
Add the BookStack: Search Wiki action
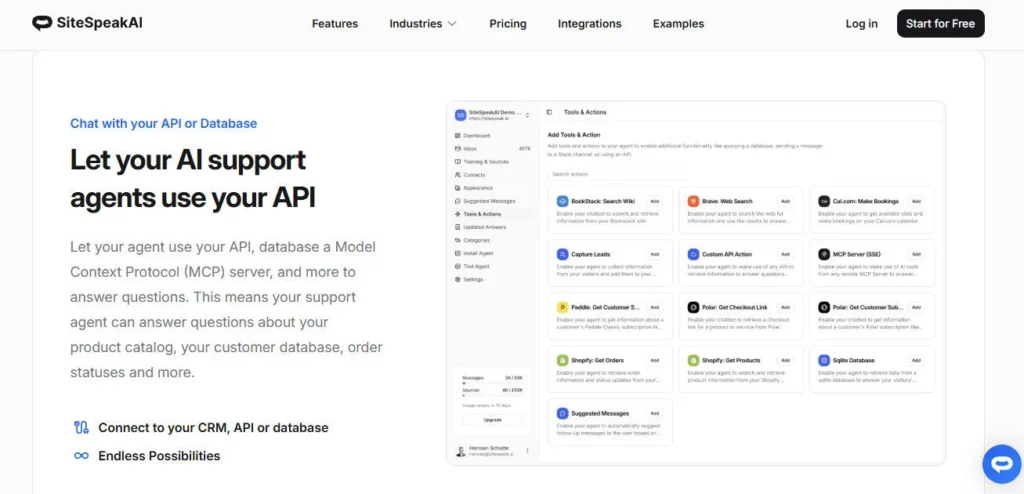coord(654,201)
